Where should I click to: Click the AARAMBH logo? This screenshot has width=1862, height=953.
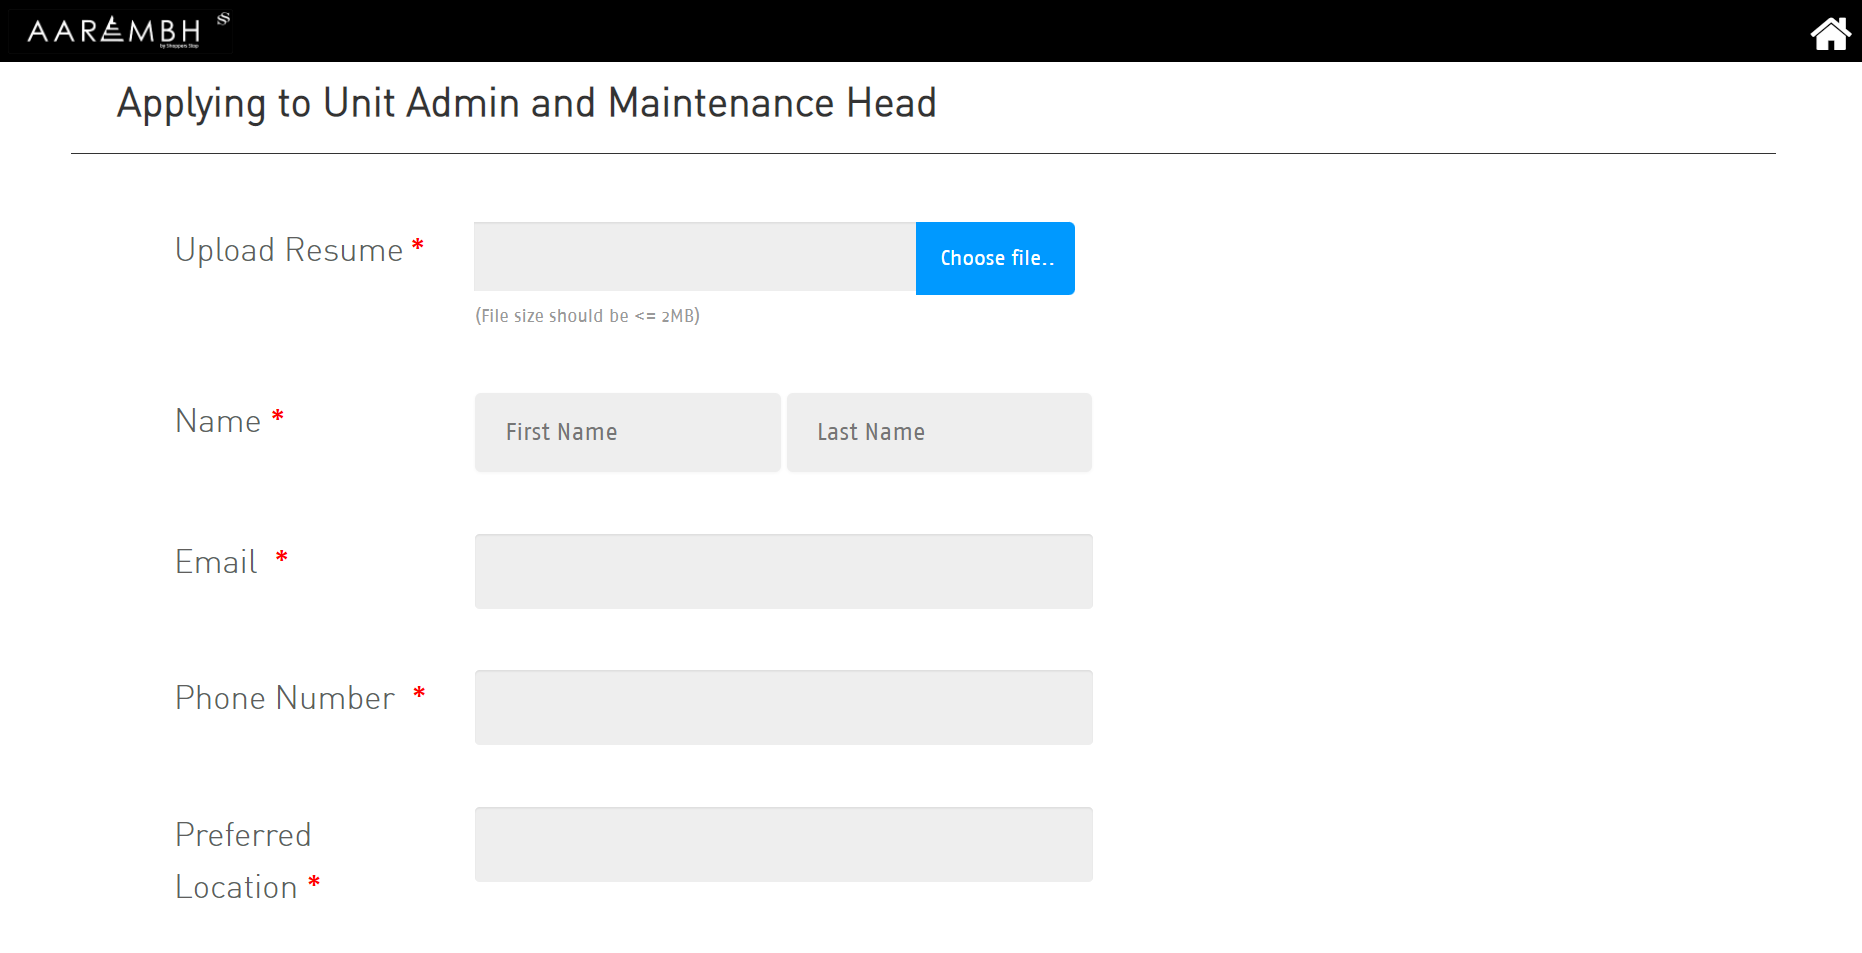[114, 31]
